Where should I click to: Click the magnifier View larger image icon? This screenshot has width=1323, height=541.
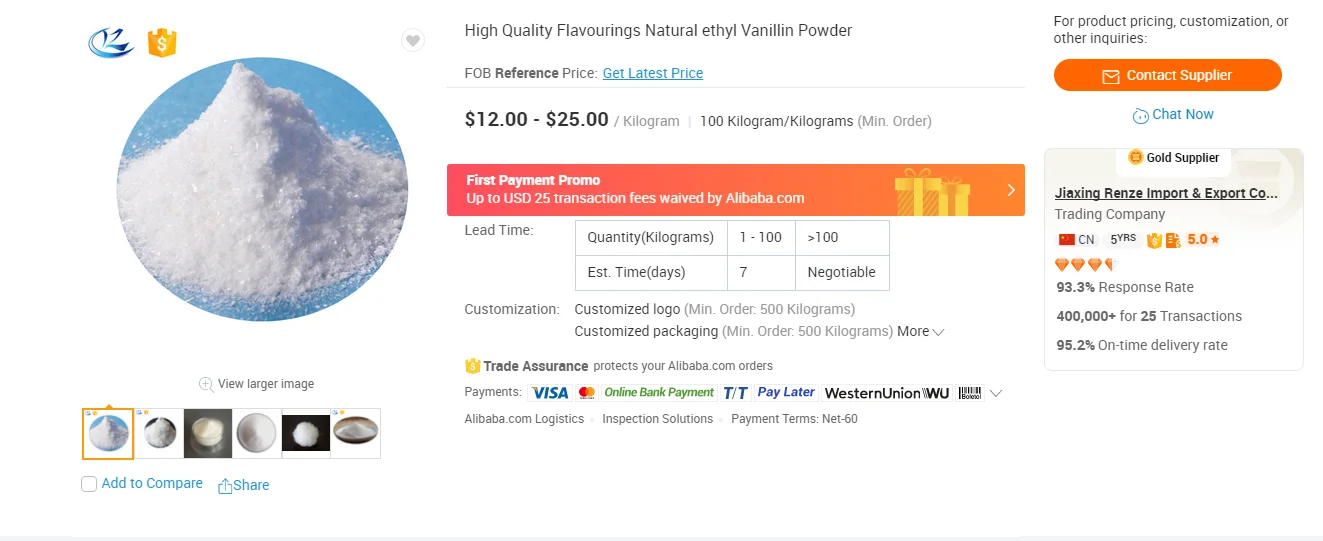coord(206,384)
